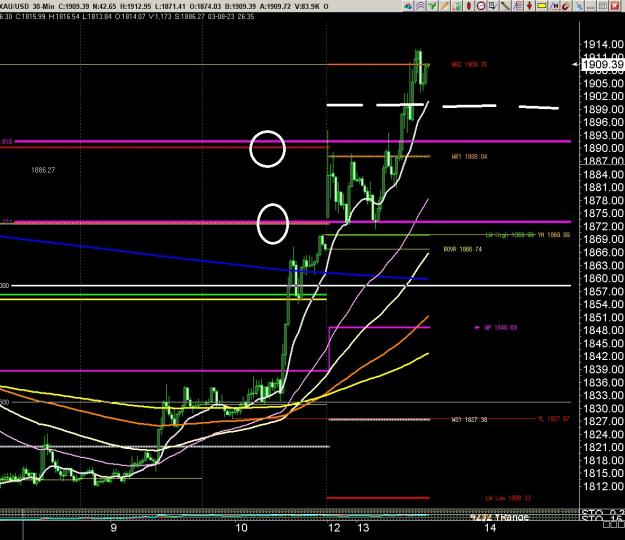Click the 1848.00 price axis label

click(603, 330)
